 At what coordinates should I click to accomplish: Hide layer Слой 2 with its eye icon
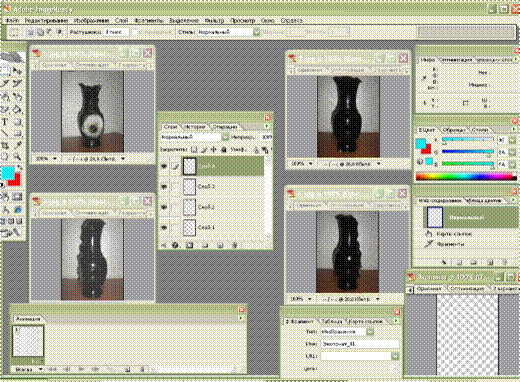click(164, 207)
